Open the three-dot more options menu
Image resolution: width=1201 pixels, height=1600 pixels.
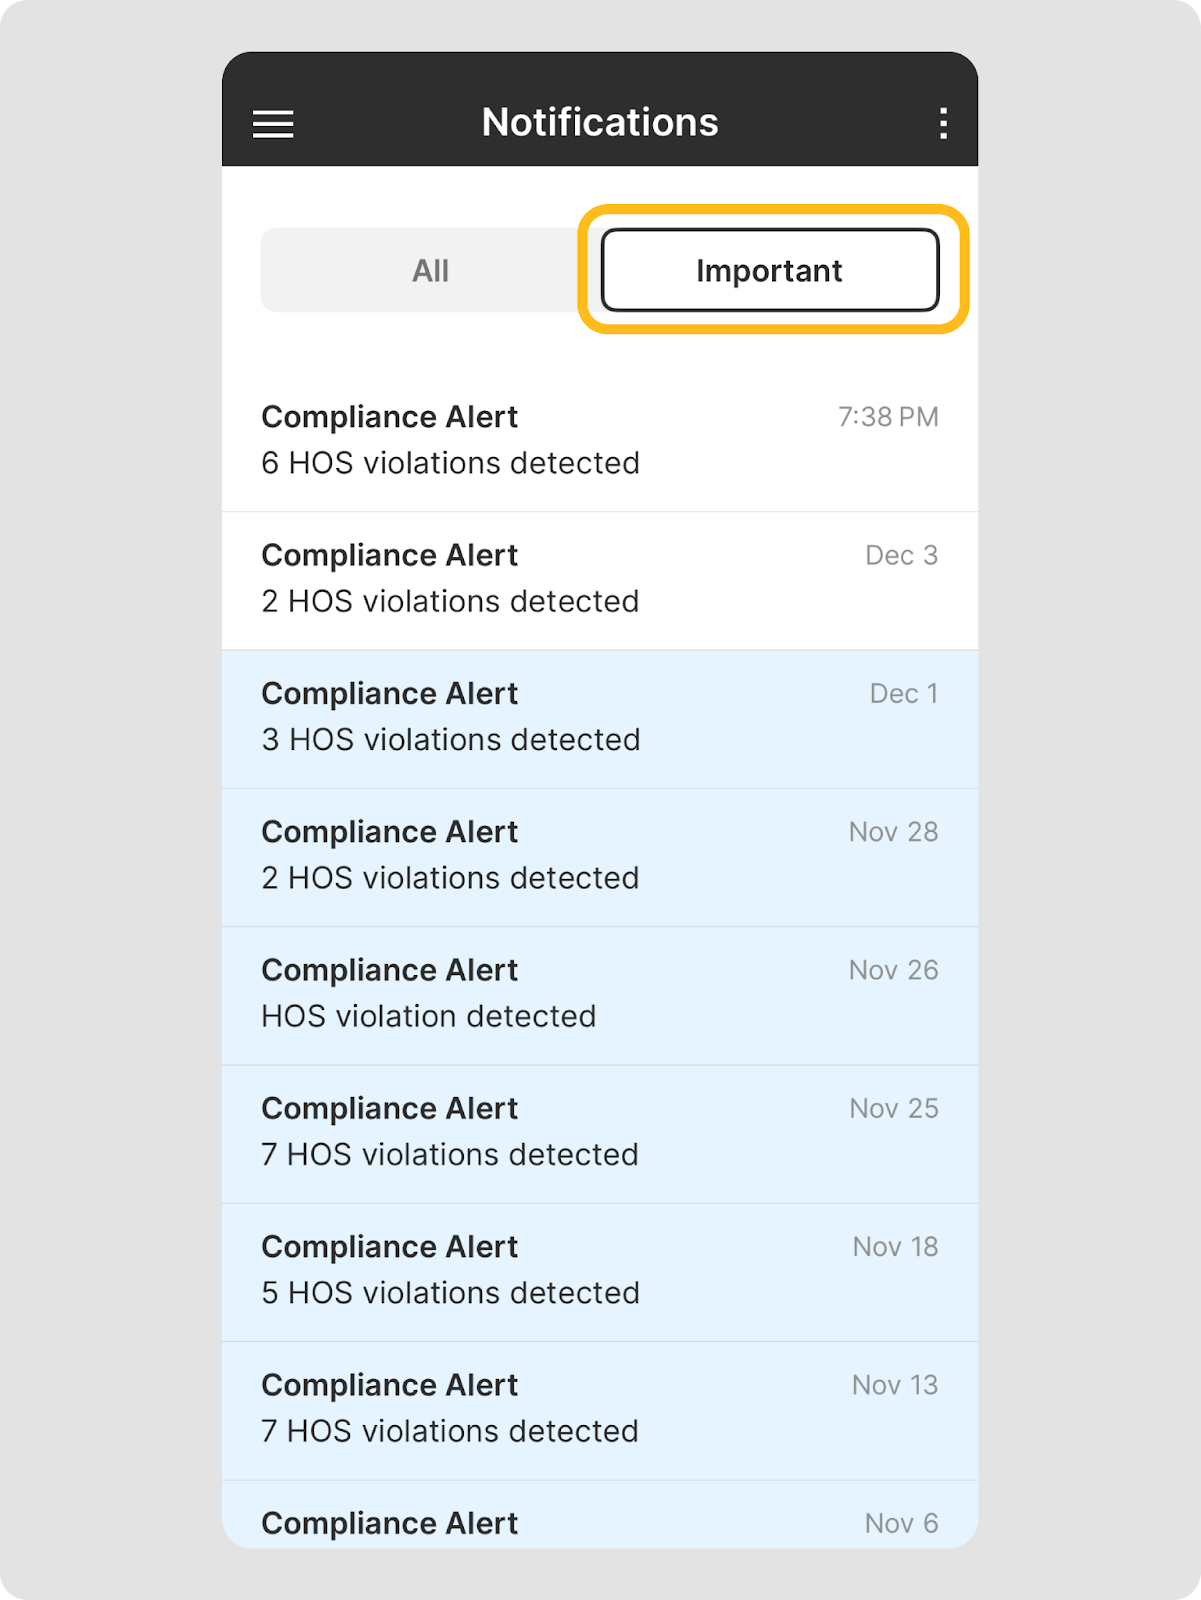point(943,124)
